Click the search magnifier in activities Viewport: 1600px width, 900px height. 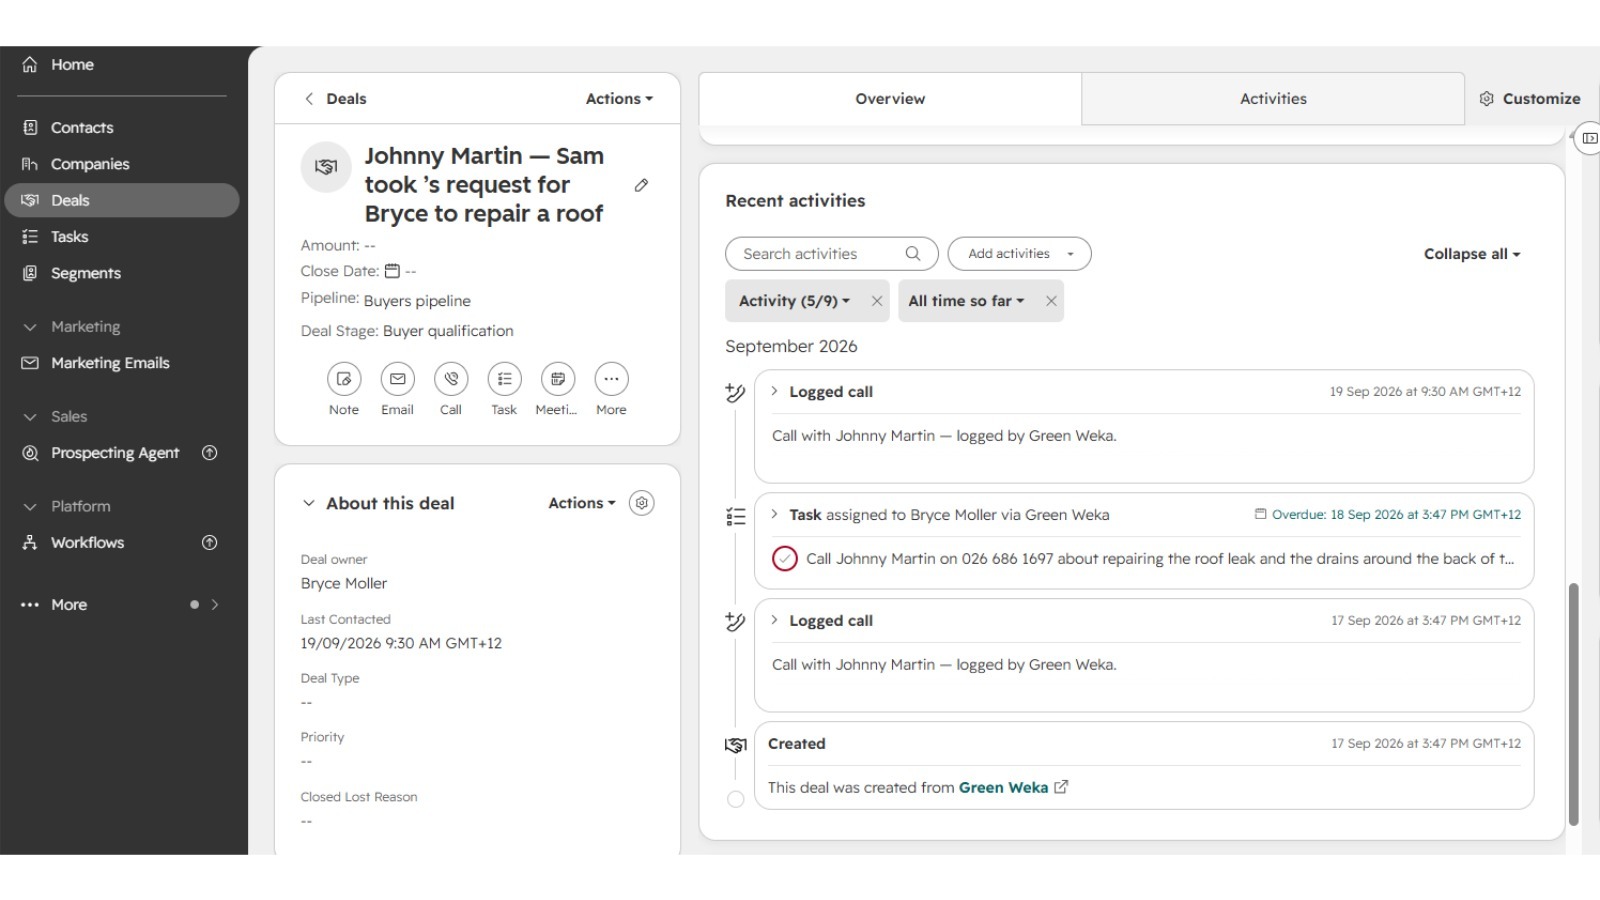click(912, 254)
